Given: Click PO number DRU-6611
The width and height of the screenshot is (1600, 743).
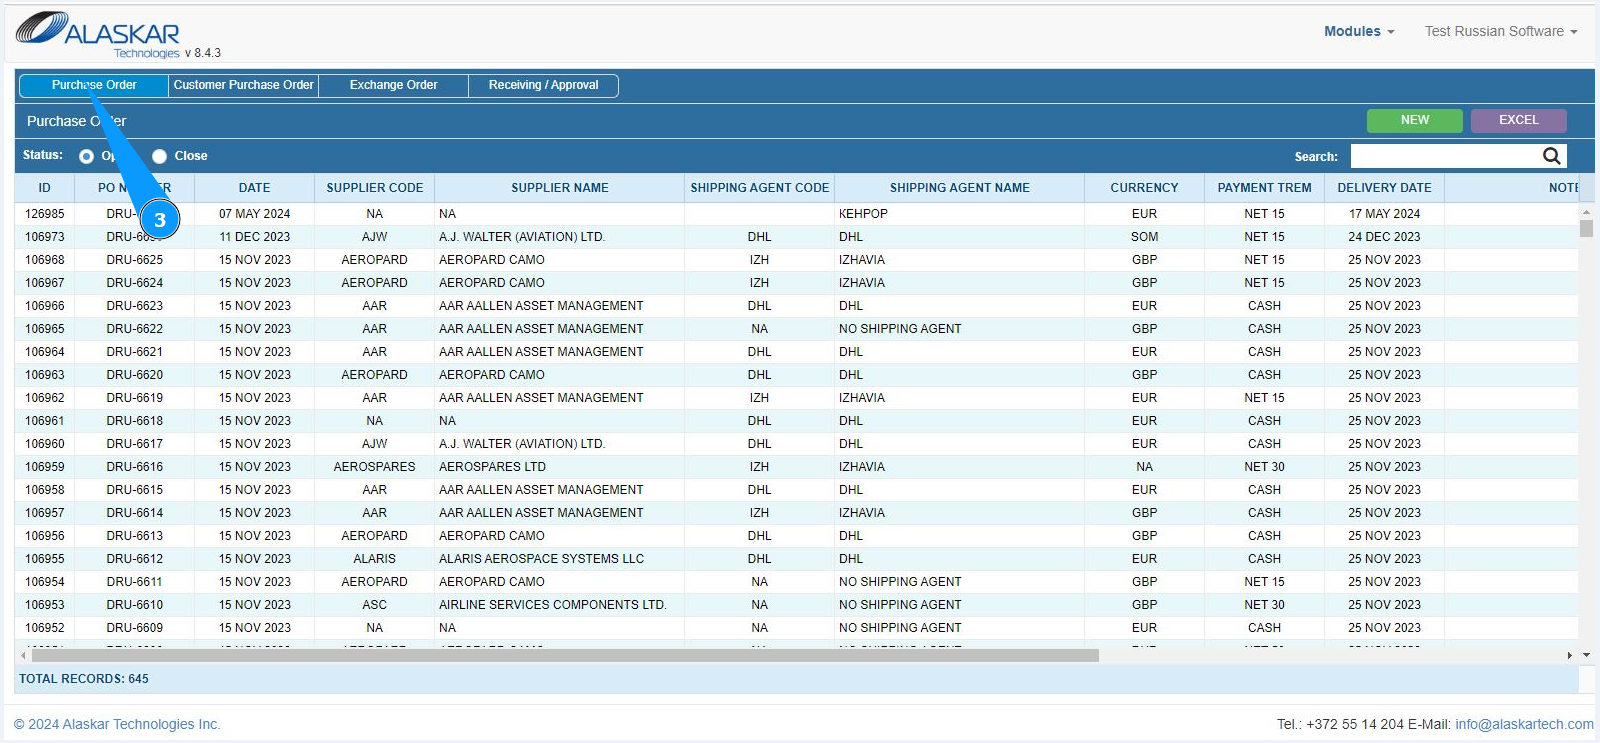Looking at the screenshot, I should 134,582.
